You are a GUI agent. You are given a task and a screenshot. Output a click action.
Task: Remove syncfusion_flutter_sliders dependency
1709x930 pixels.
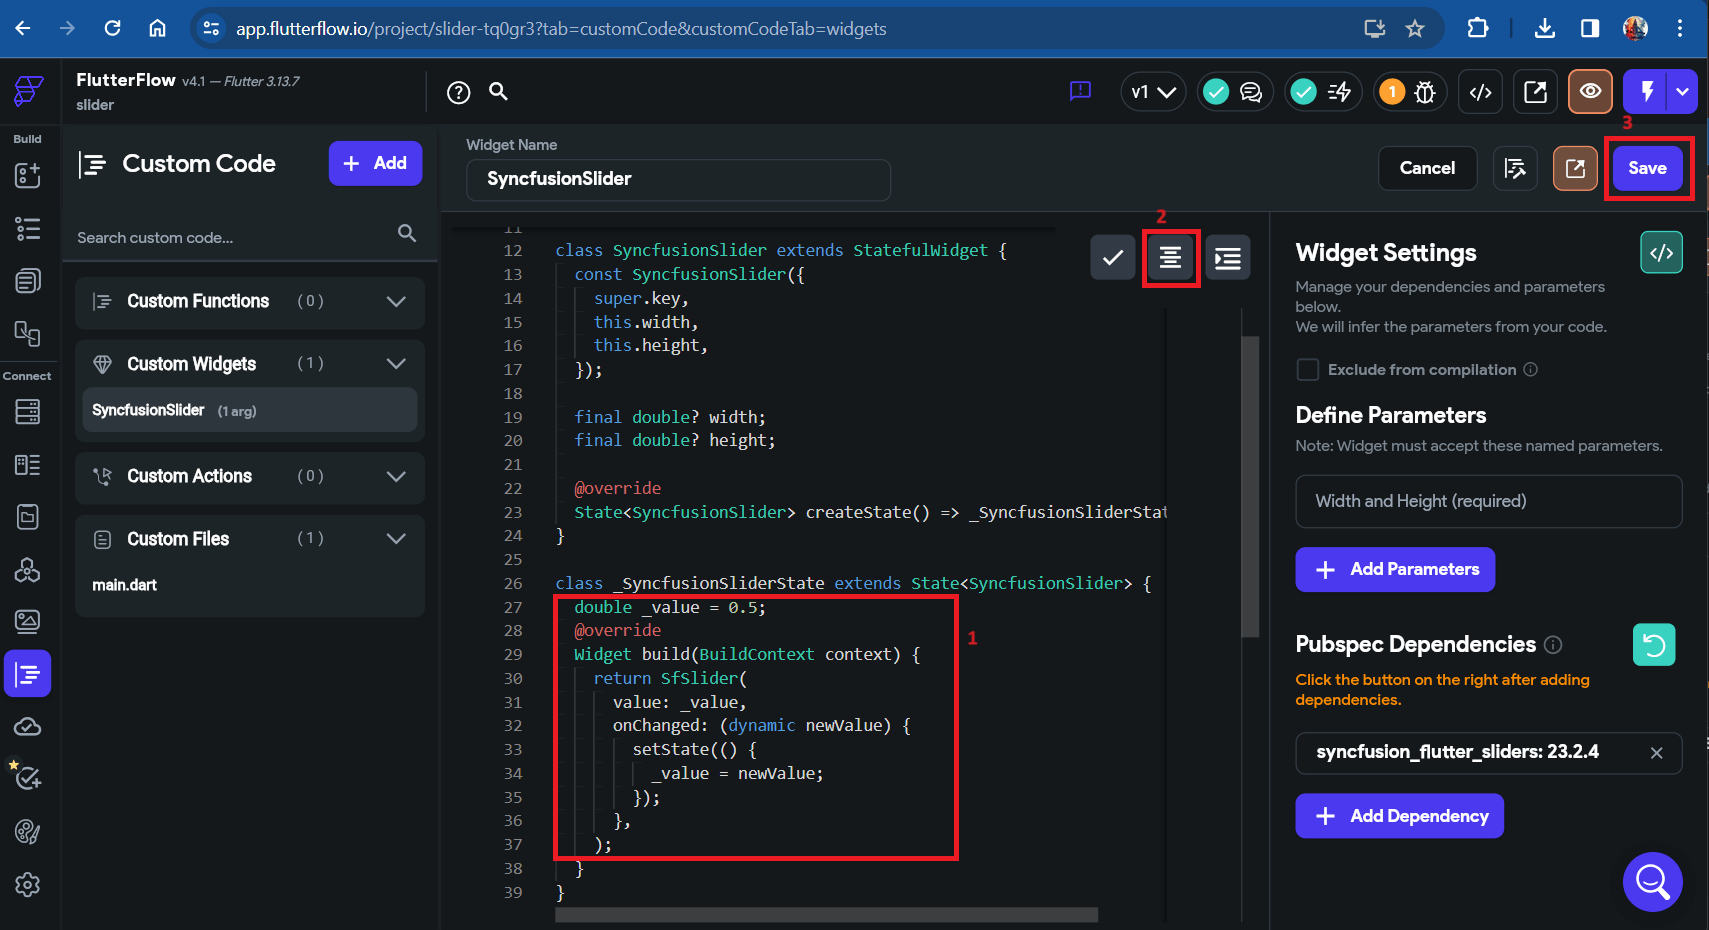1656,753
